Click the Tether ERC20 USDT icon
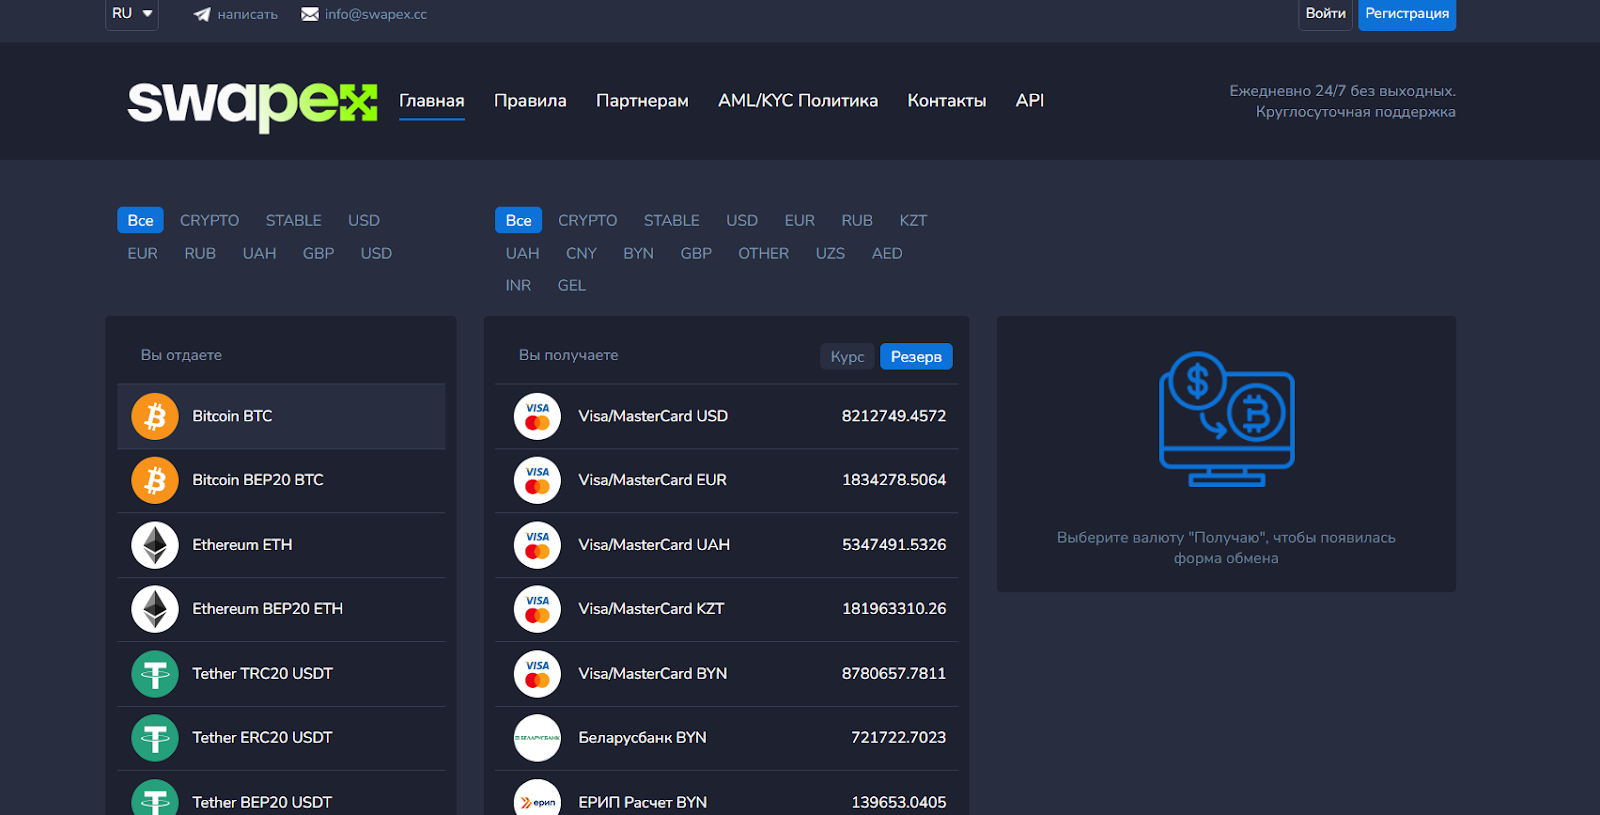The height and width of the screenshot is (815, 1600). click(155, 738)
